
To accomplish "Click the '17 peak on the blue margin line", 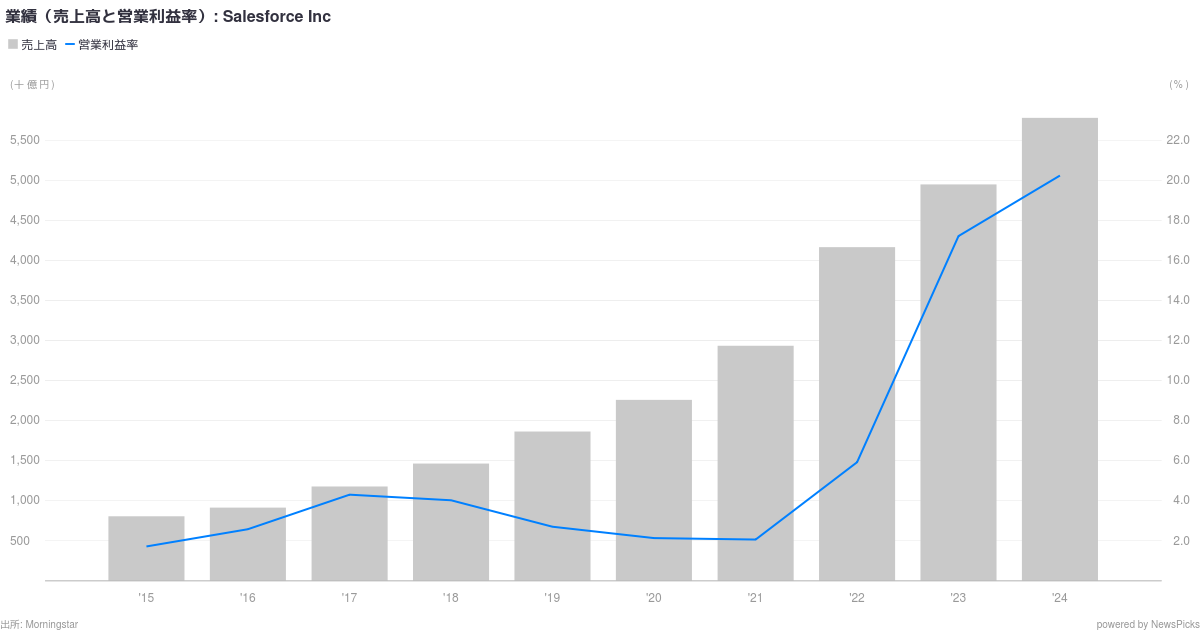I will (349, 495).
